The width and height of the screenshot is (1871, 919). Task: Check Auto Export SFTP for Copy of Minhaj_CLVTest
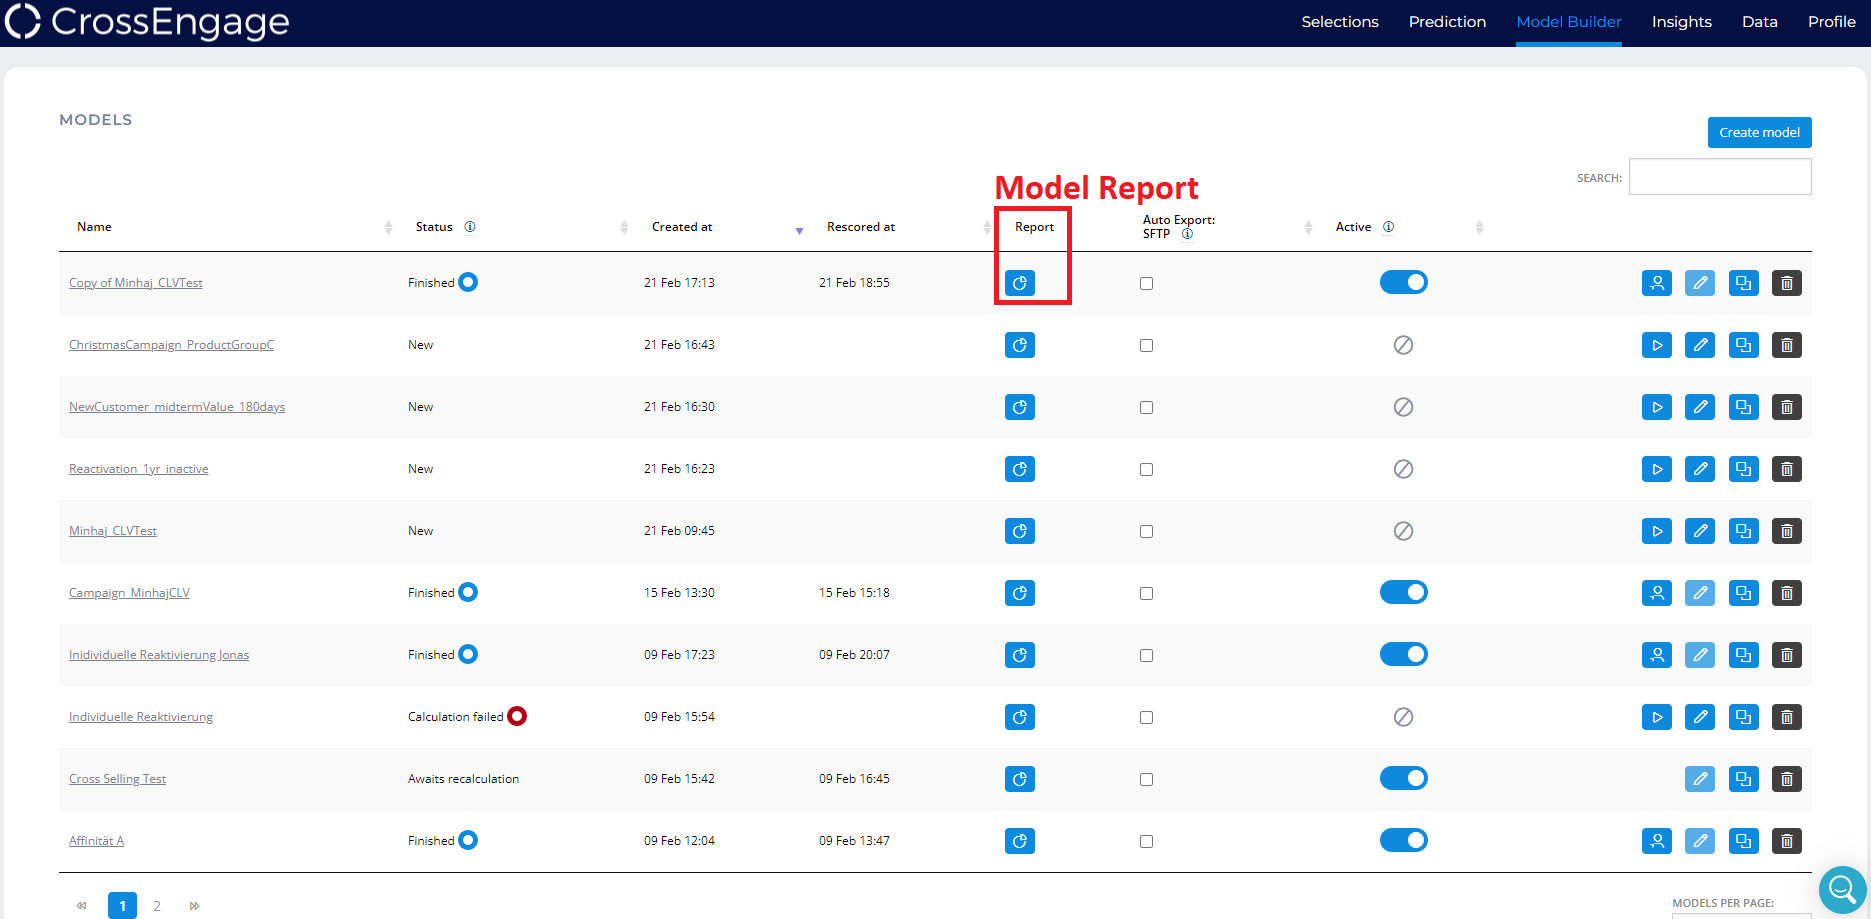click(x=1146, y=283)
